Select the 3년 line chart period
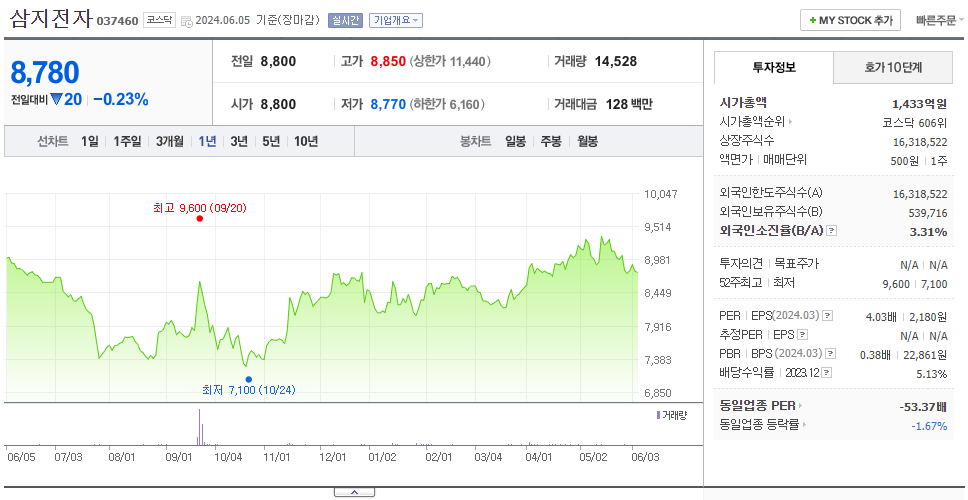The width and height of the screenshot is (968, 500). 239,141
